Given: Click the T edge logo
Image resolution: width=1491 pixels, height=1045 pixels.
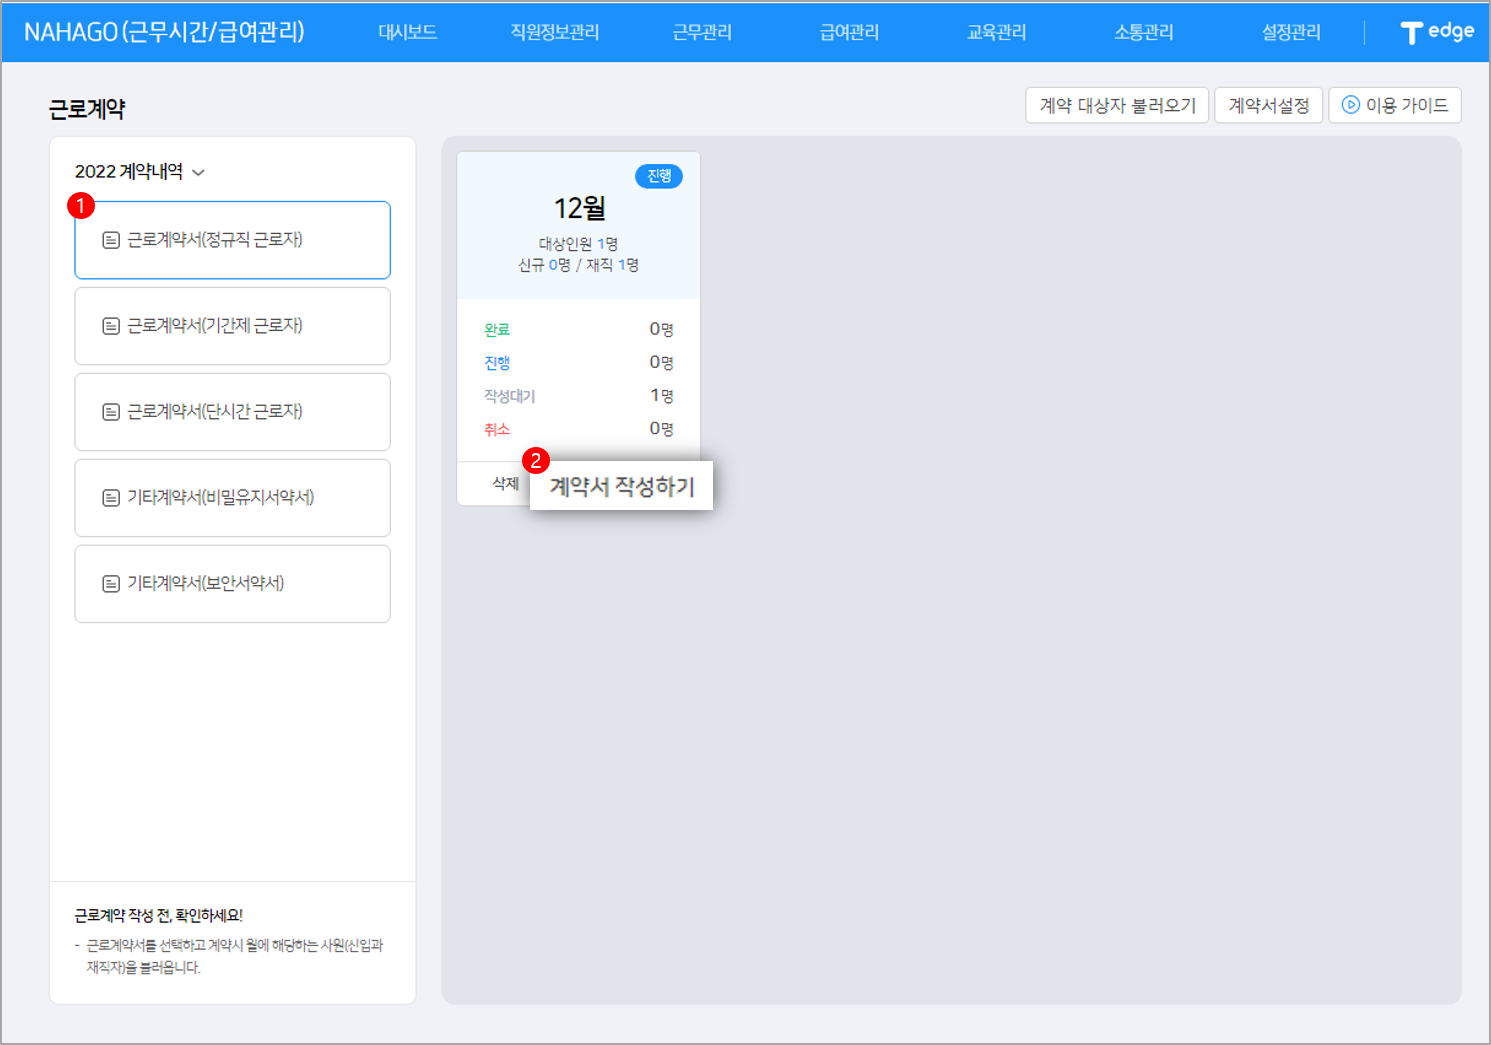Looking at the screenshot, I should pos(1437,32).
